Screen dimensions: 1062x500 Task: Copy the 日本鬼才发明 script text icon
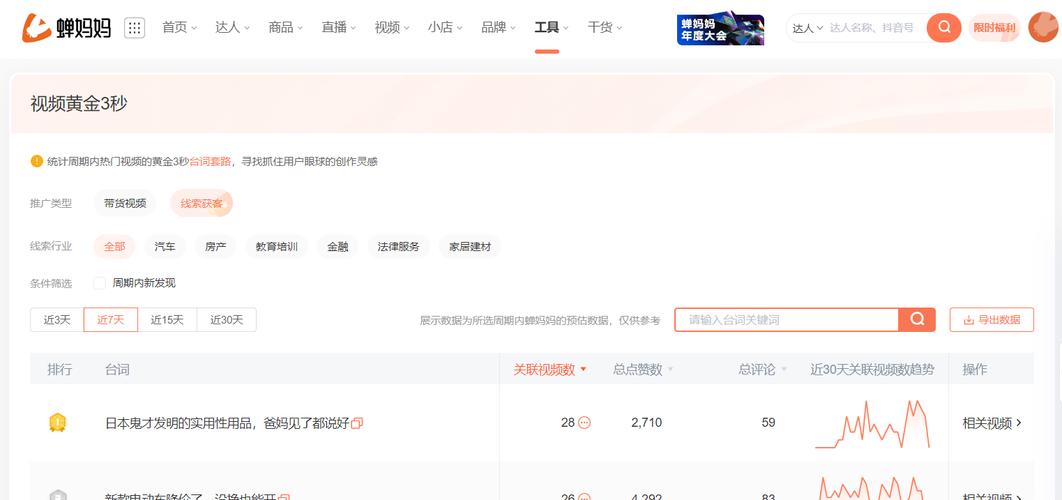357,423
